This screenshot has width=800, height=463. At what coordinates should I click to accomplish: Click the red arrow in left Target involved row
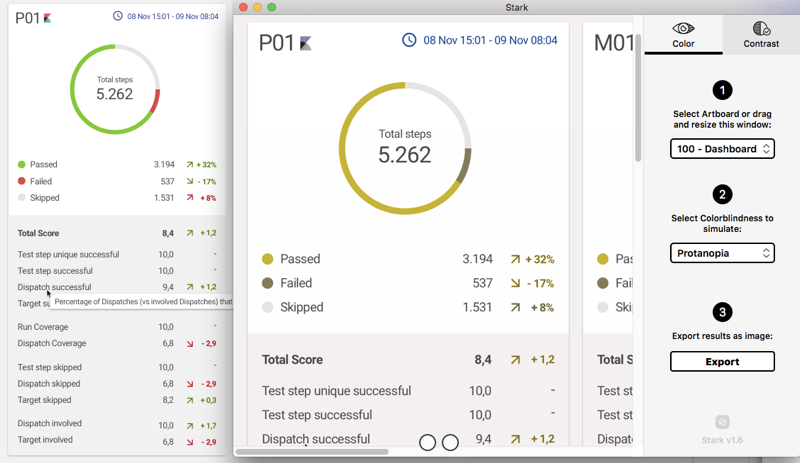coord(190,442)
